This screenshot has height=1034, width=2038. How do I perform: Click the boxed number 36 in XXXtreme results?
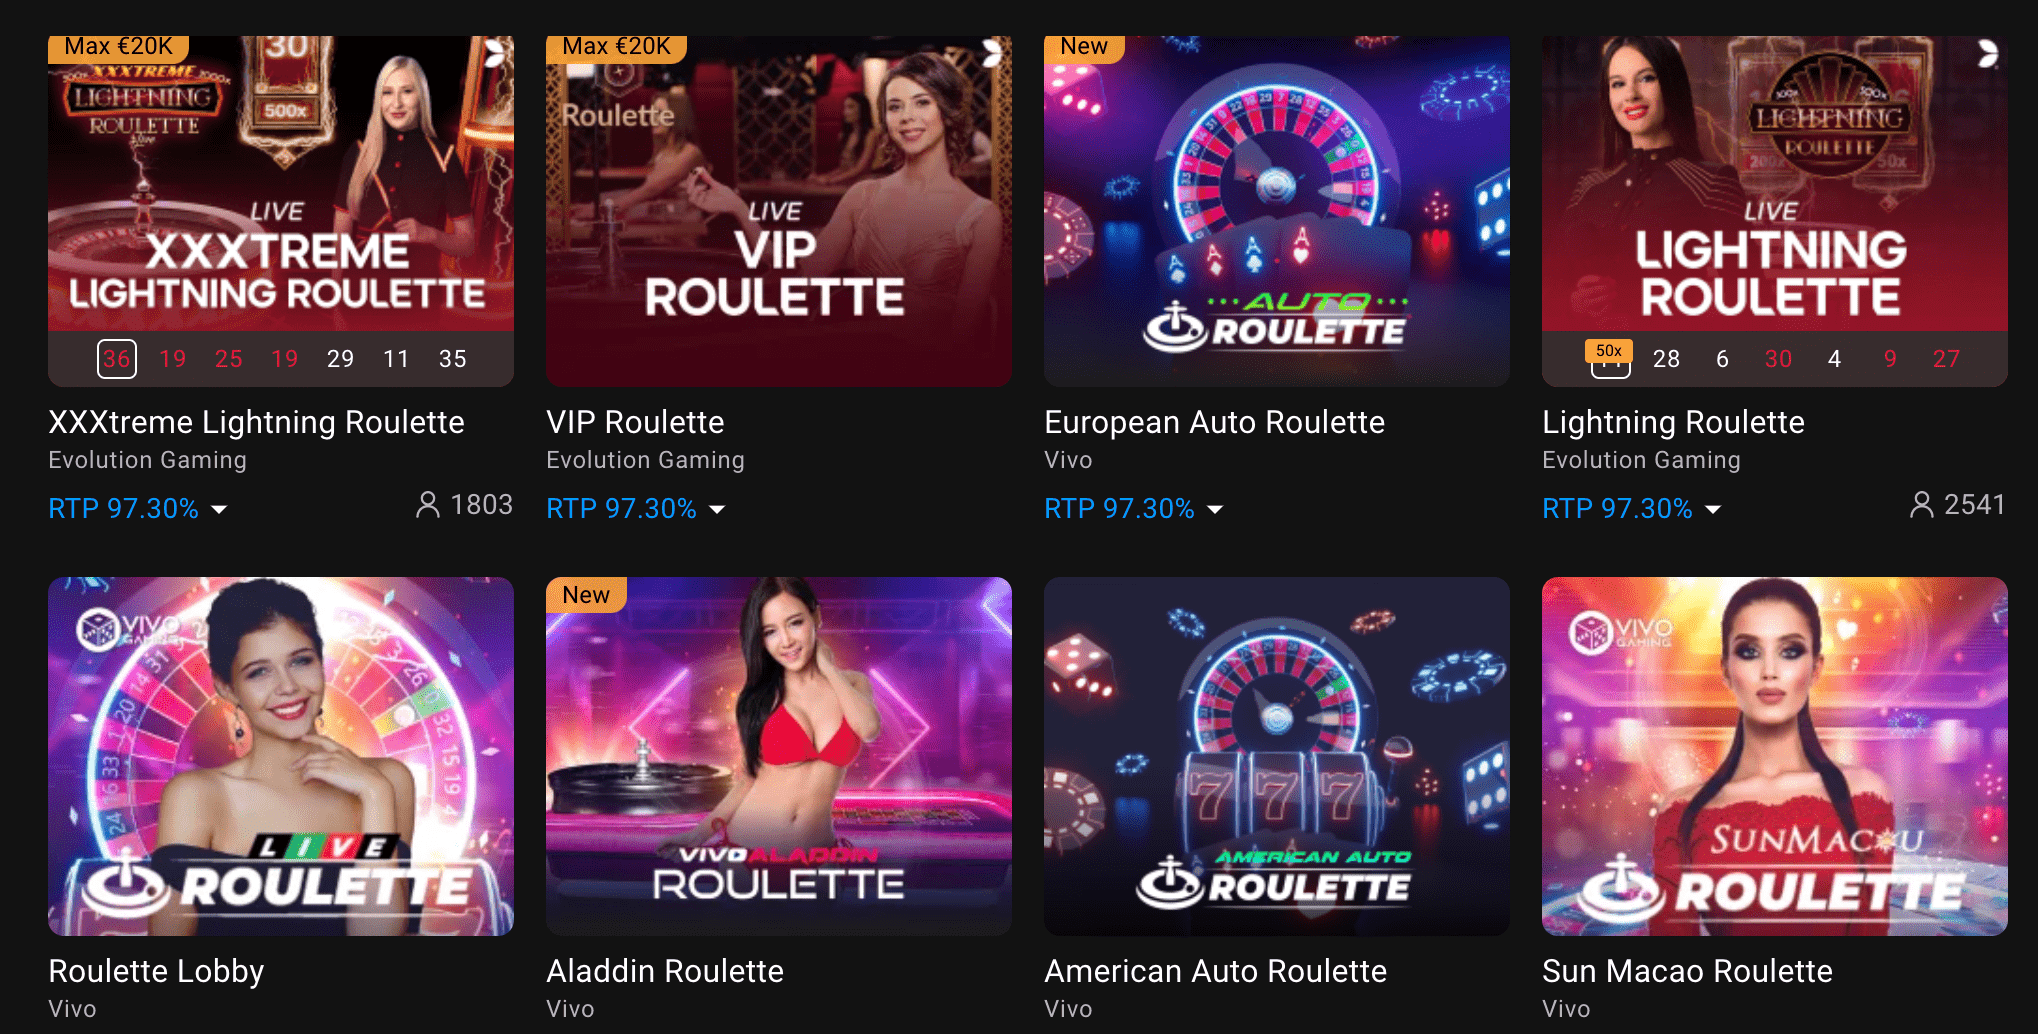(x=117, y=359)
